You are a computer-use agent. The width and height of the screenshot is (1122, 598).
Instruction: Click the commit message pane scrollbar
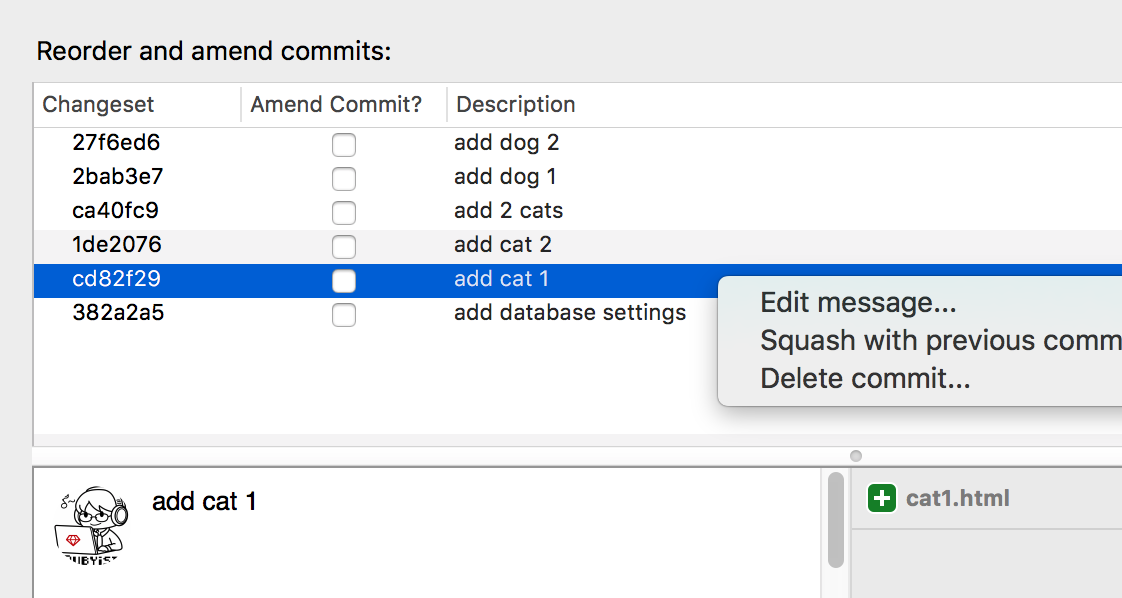tap(836, 520)
